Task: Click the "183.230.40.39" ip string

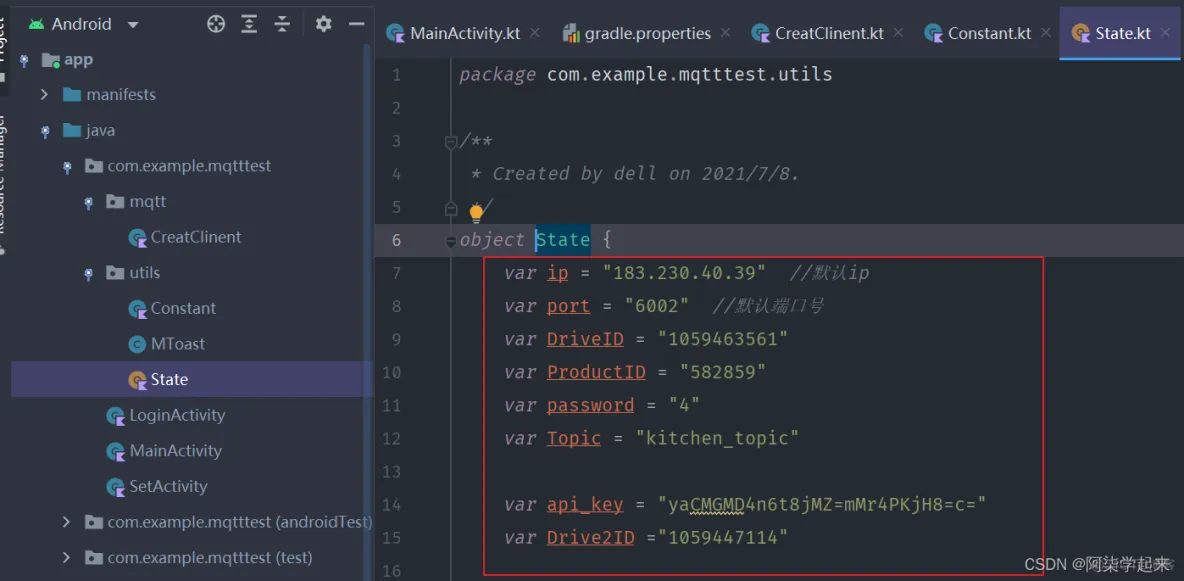Action: (x=684, y=273)
